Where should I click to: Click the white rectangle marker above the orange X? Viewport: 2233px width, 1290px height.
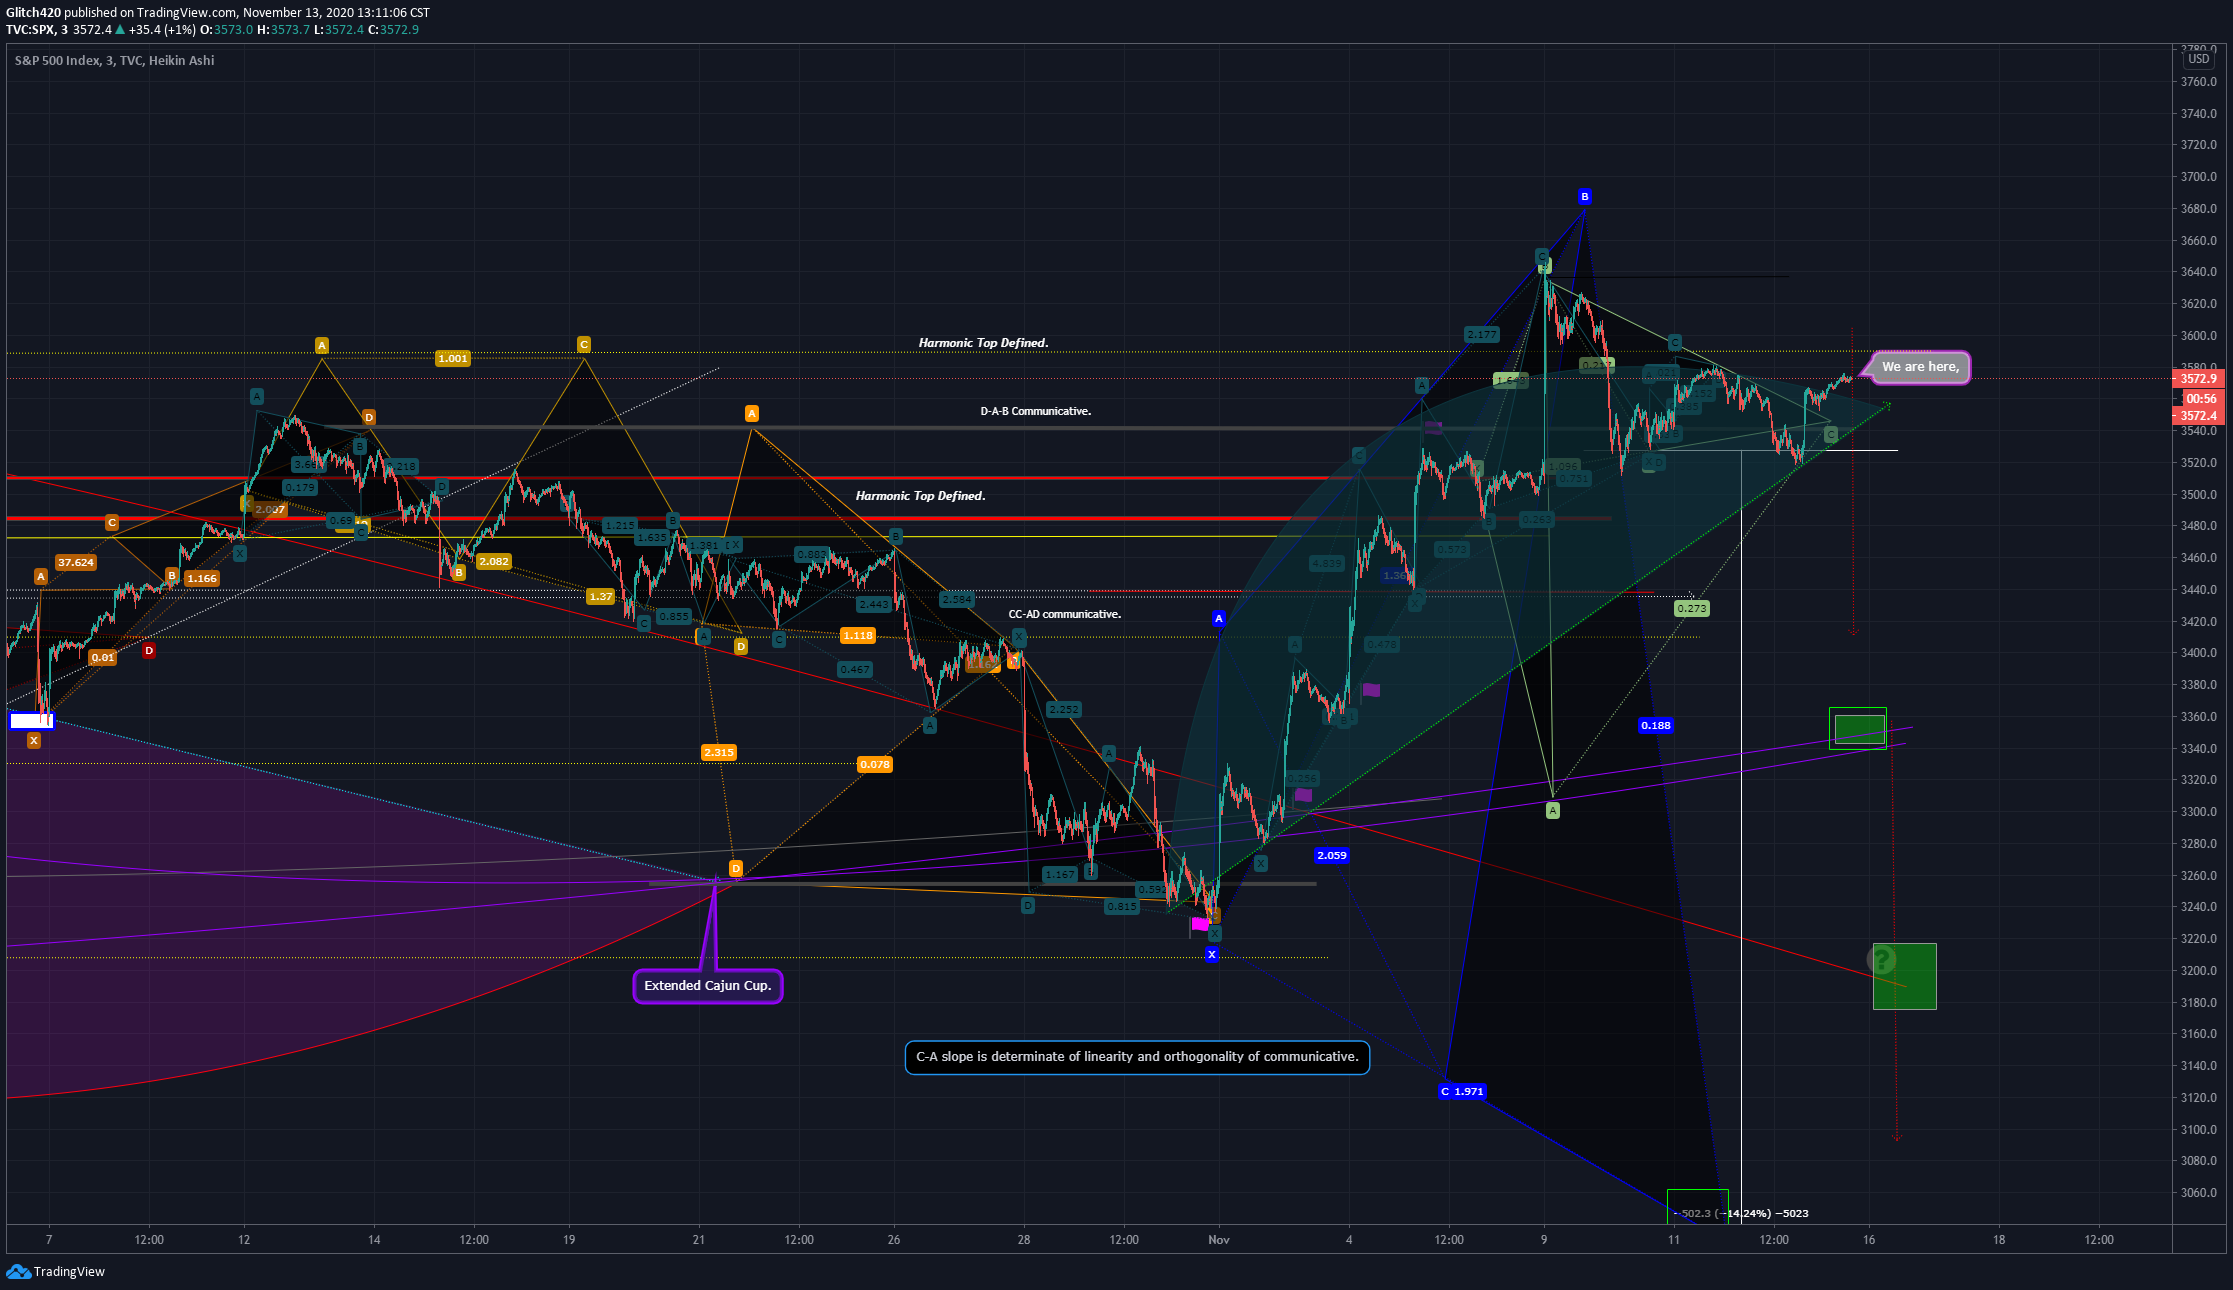click(x=31, y=720)
